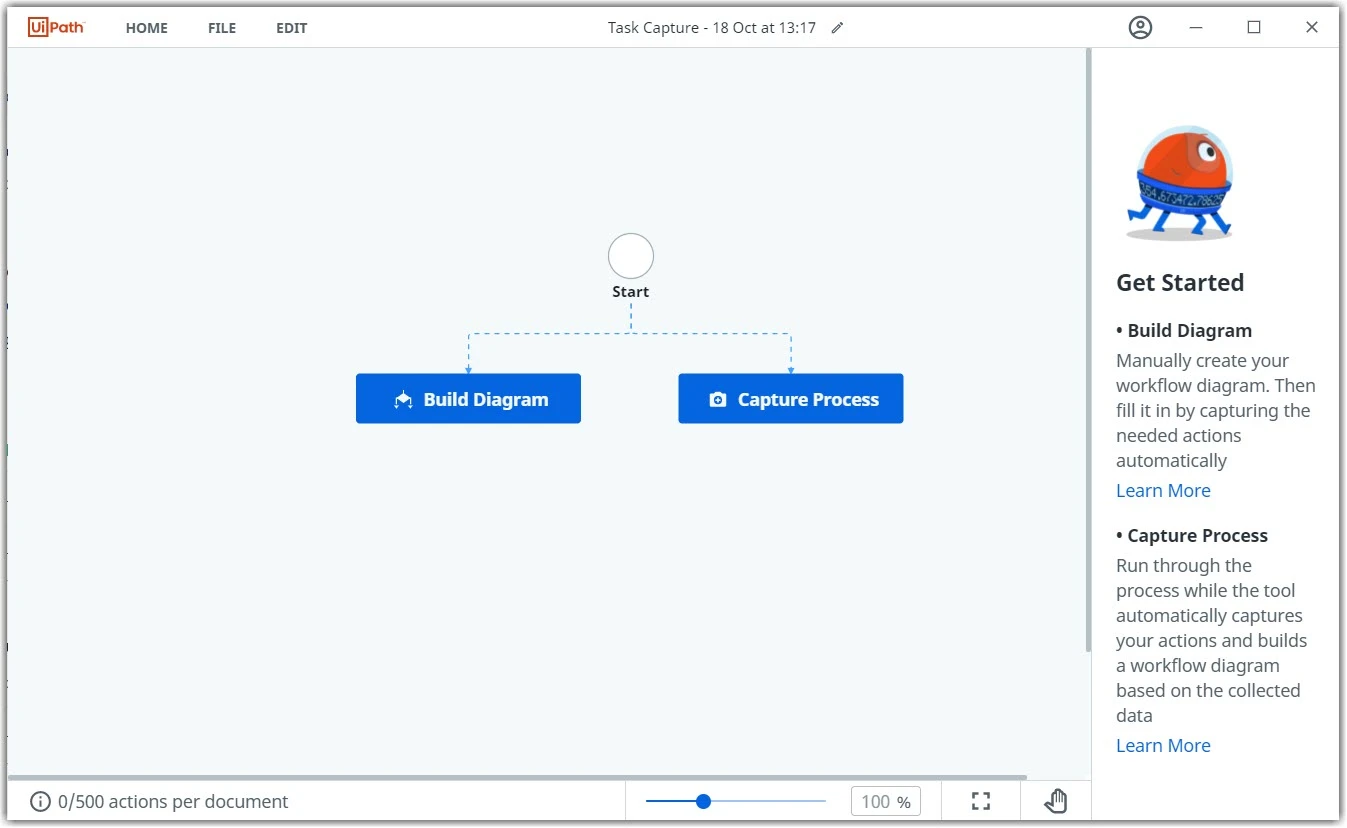Minimize the Task Capture window
The image size is (1347, 828).
tap(1197, 28)
